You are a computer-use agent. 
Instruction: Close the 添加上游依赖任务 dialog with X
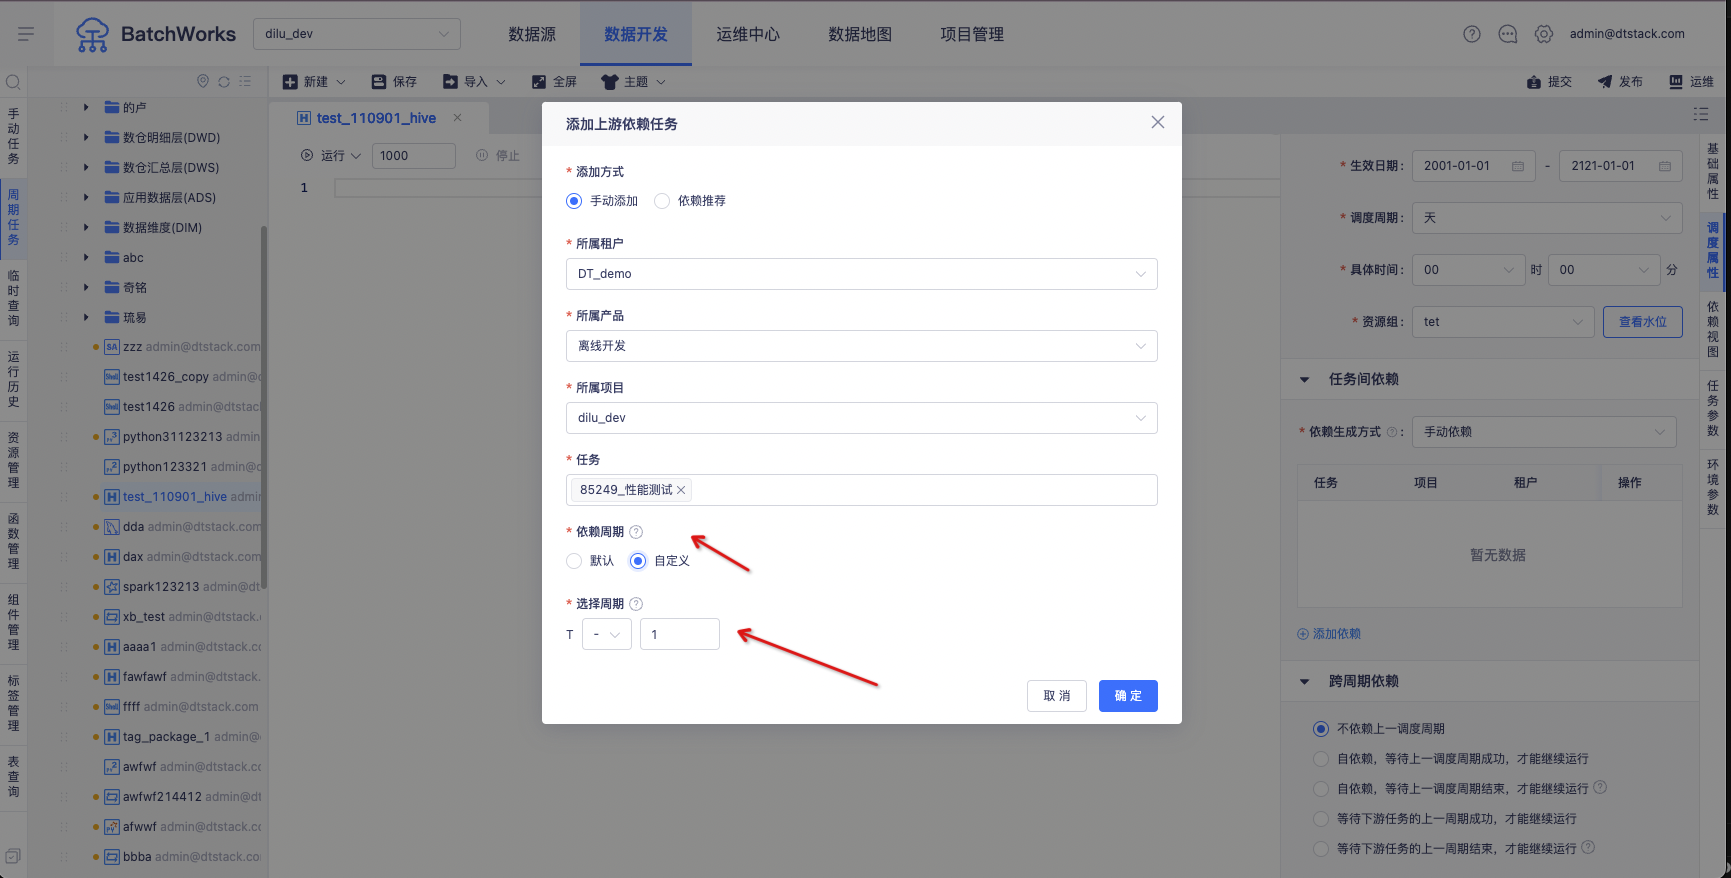[1157, 122]
